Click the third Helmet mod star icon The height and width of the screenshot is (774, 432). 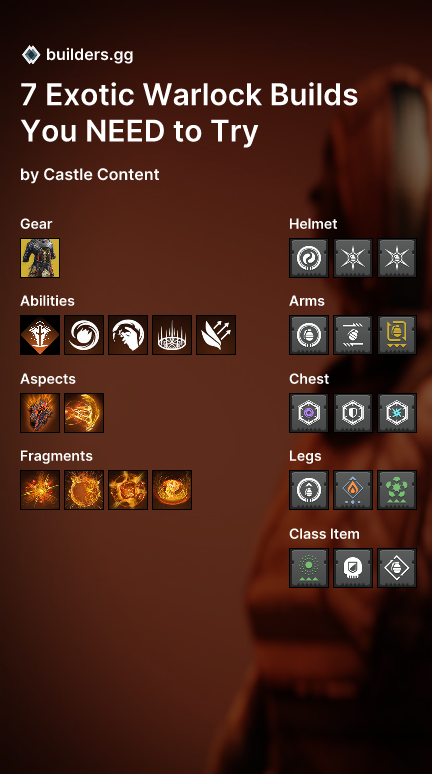(x=397, y=258)
